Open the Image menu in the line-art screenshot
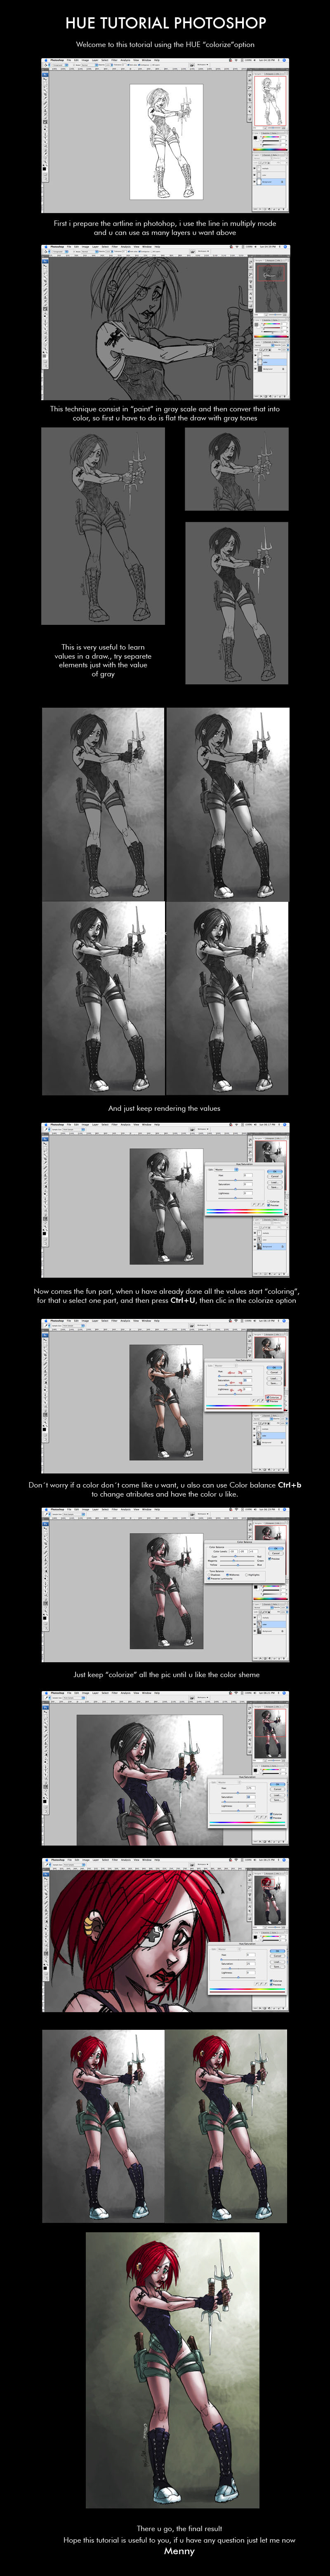The width and height of the screenshot is (330, 2576). pos(84,61)
